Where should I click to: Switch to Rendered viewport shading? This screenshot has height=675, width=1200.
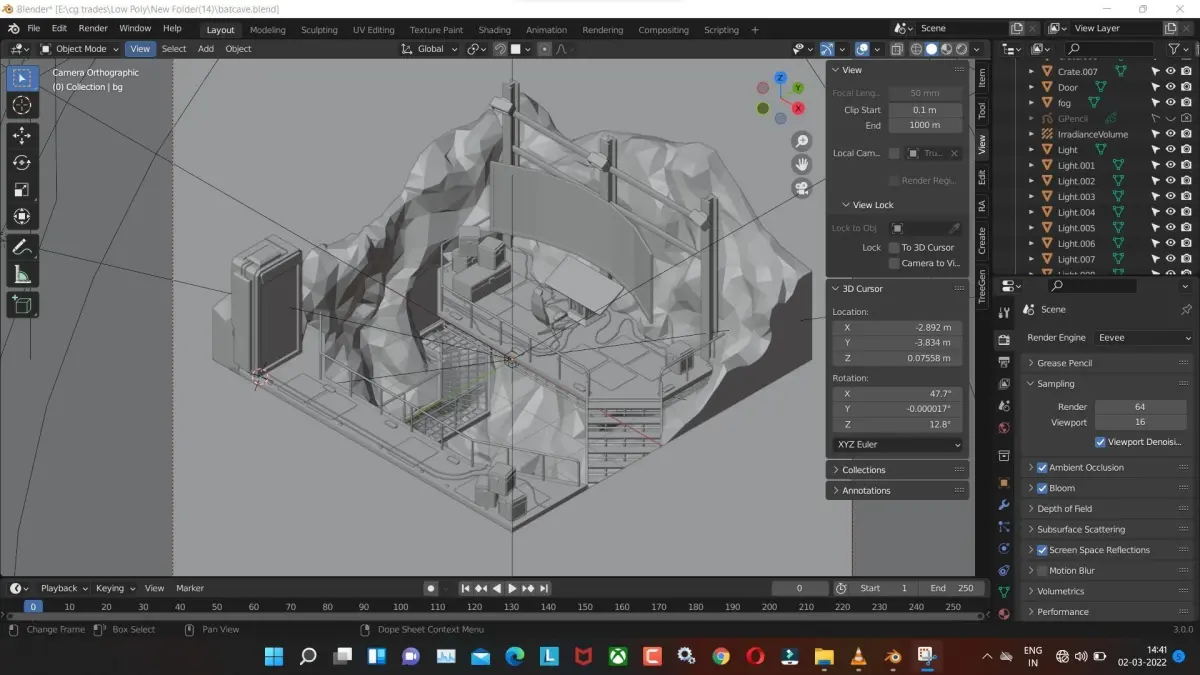pyautogui.click(x=962, y=49)
